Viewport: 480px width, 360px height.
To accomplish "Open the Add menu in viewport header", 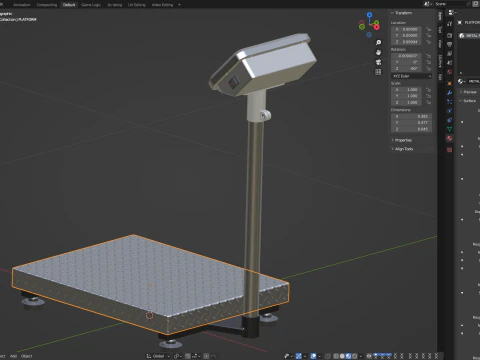I will [x=13, y=356].
